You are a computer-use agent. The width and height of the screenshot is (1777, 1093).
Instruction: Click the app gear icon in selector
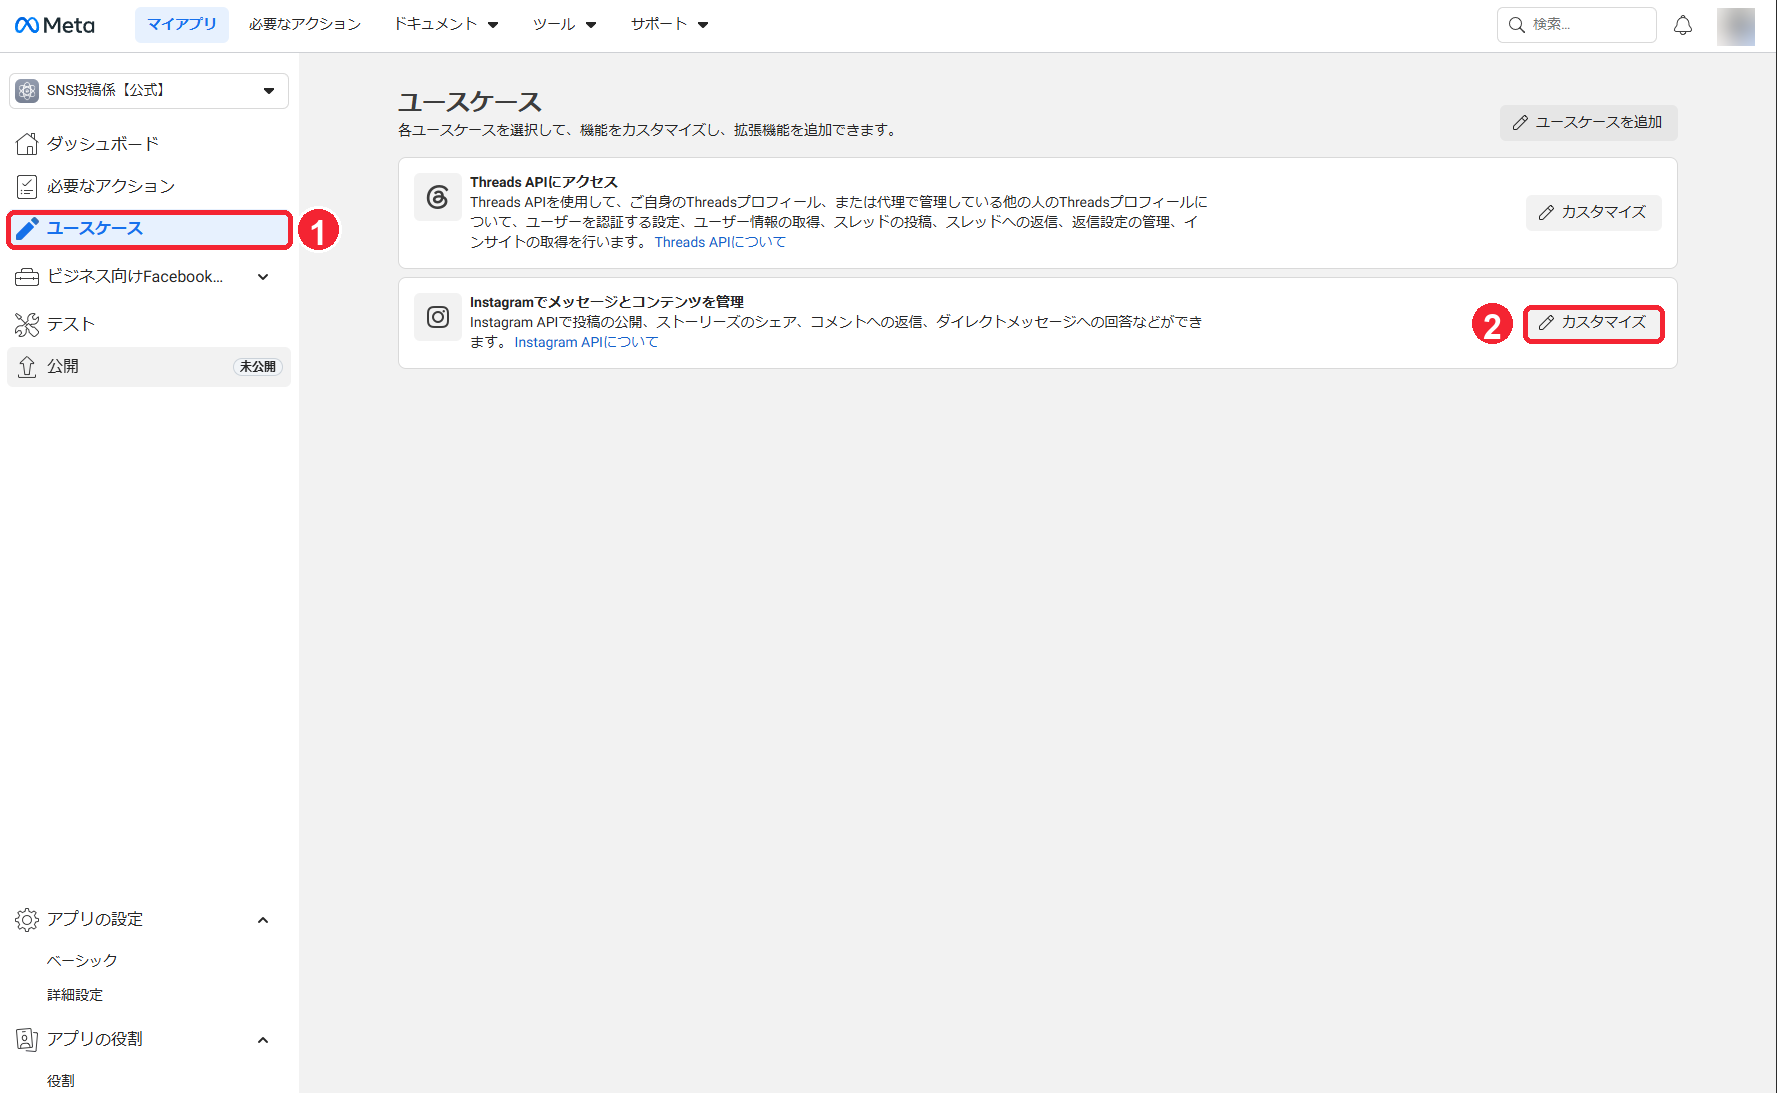coord(27,90)
